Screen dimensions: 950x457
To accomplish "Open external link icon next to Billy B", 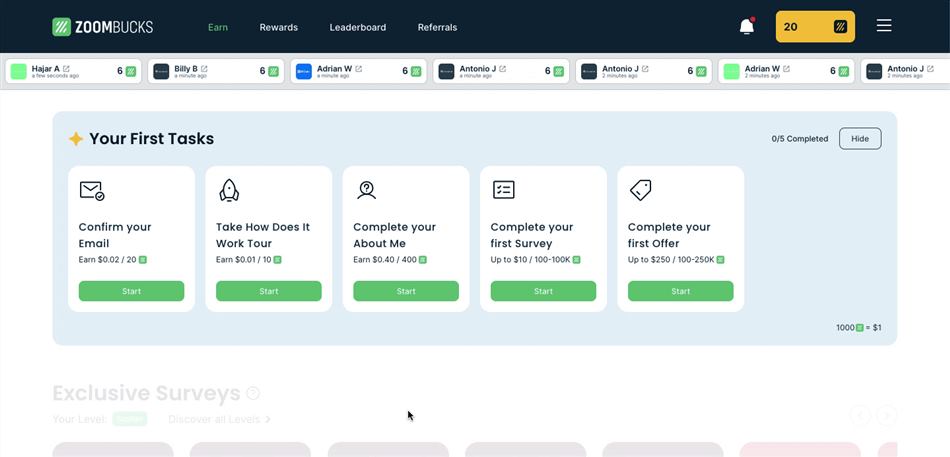I will tap(204, 68).
